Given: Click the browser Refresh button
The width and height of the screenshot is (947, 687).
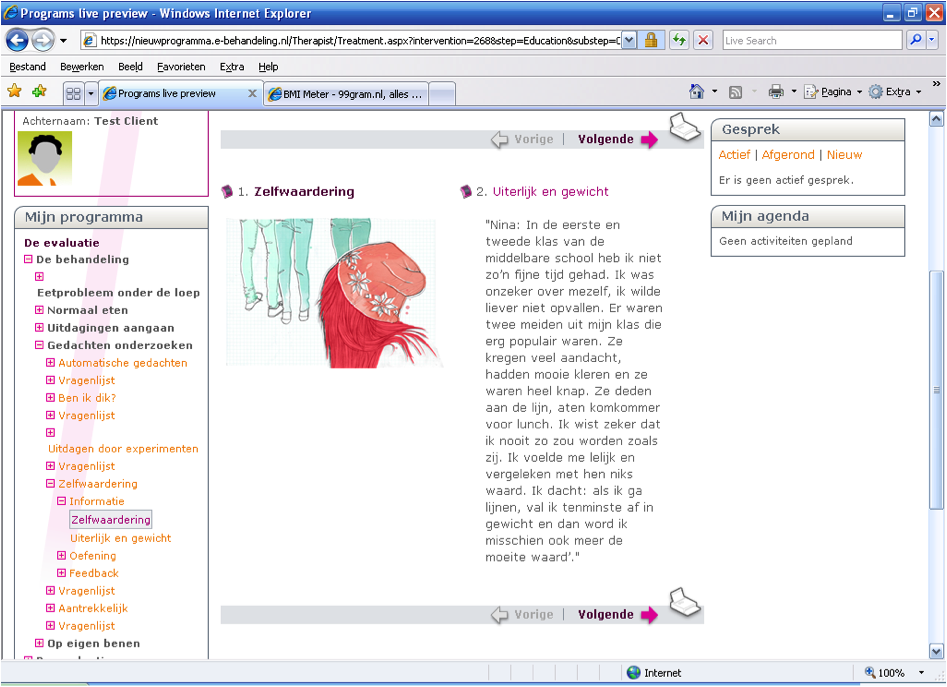Looking at the screenshot, I should pos(679,40).
